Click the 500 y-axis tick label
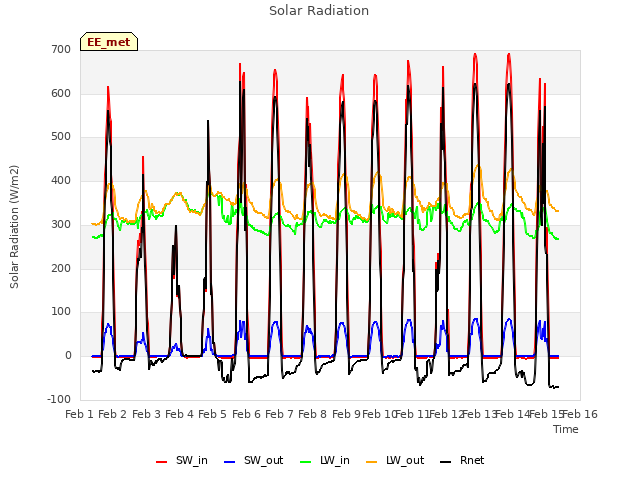The height and width of the screenshot is (480, 640). 61,137
